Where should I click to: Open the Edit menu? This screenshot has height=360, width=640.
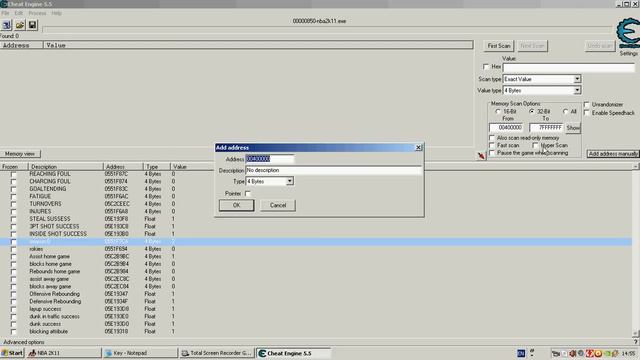pos(19,13)
